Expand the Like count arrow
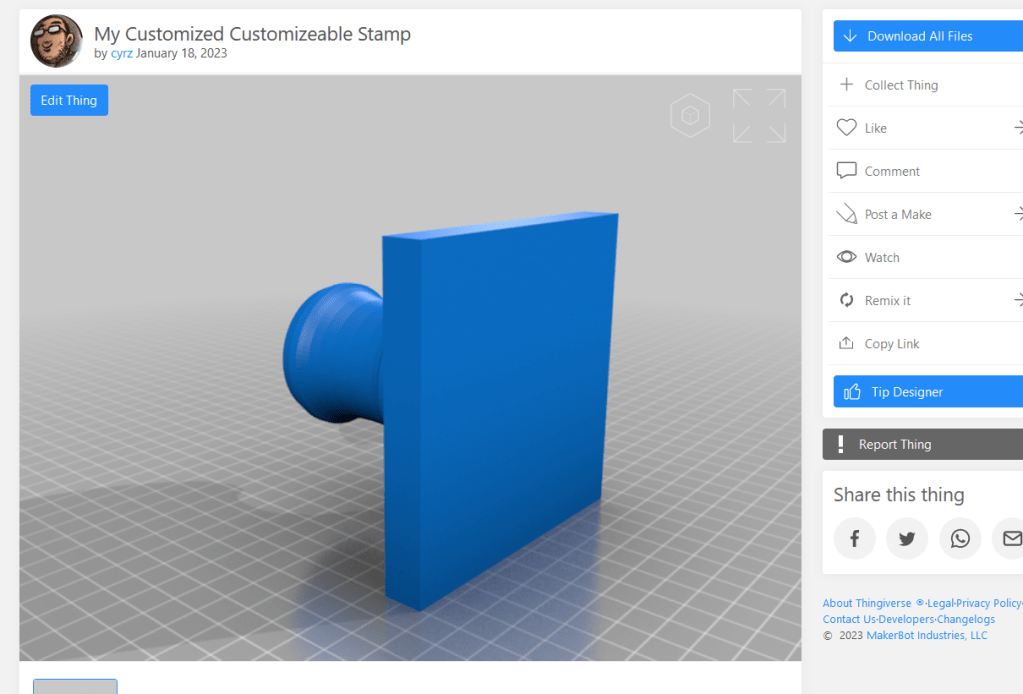The width and height of the screenshot is (1023, 694). click(1017, 128)
